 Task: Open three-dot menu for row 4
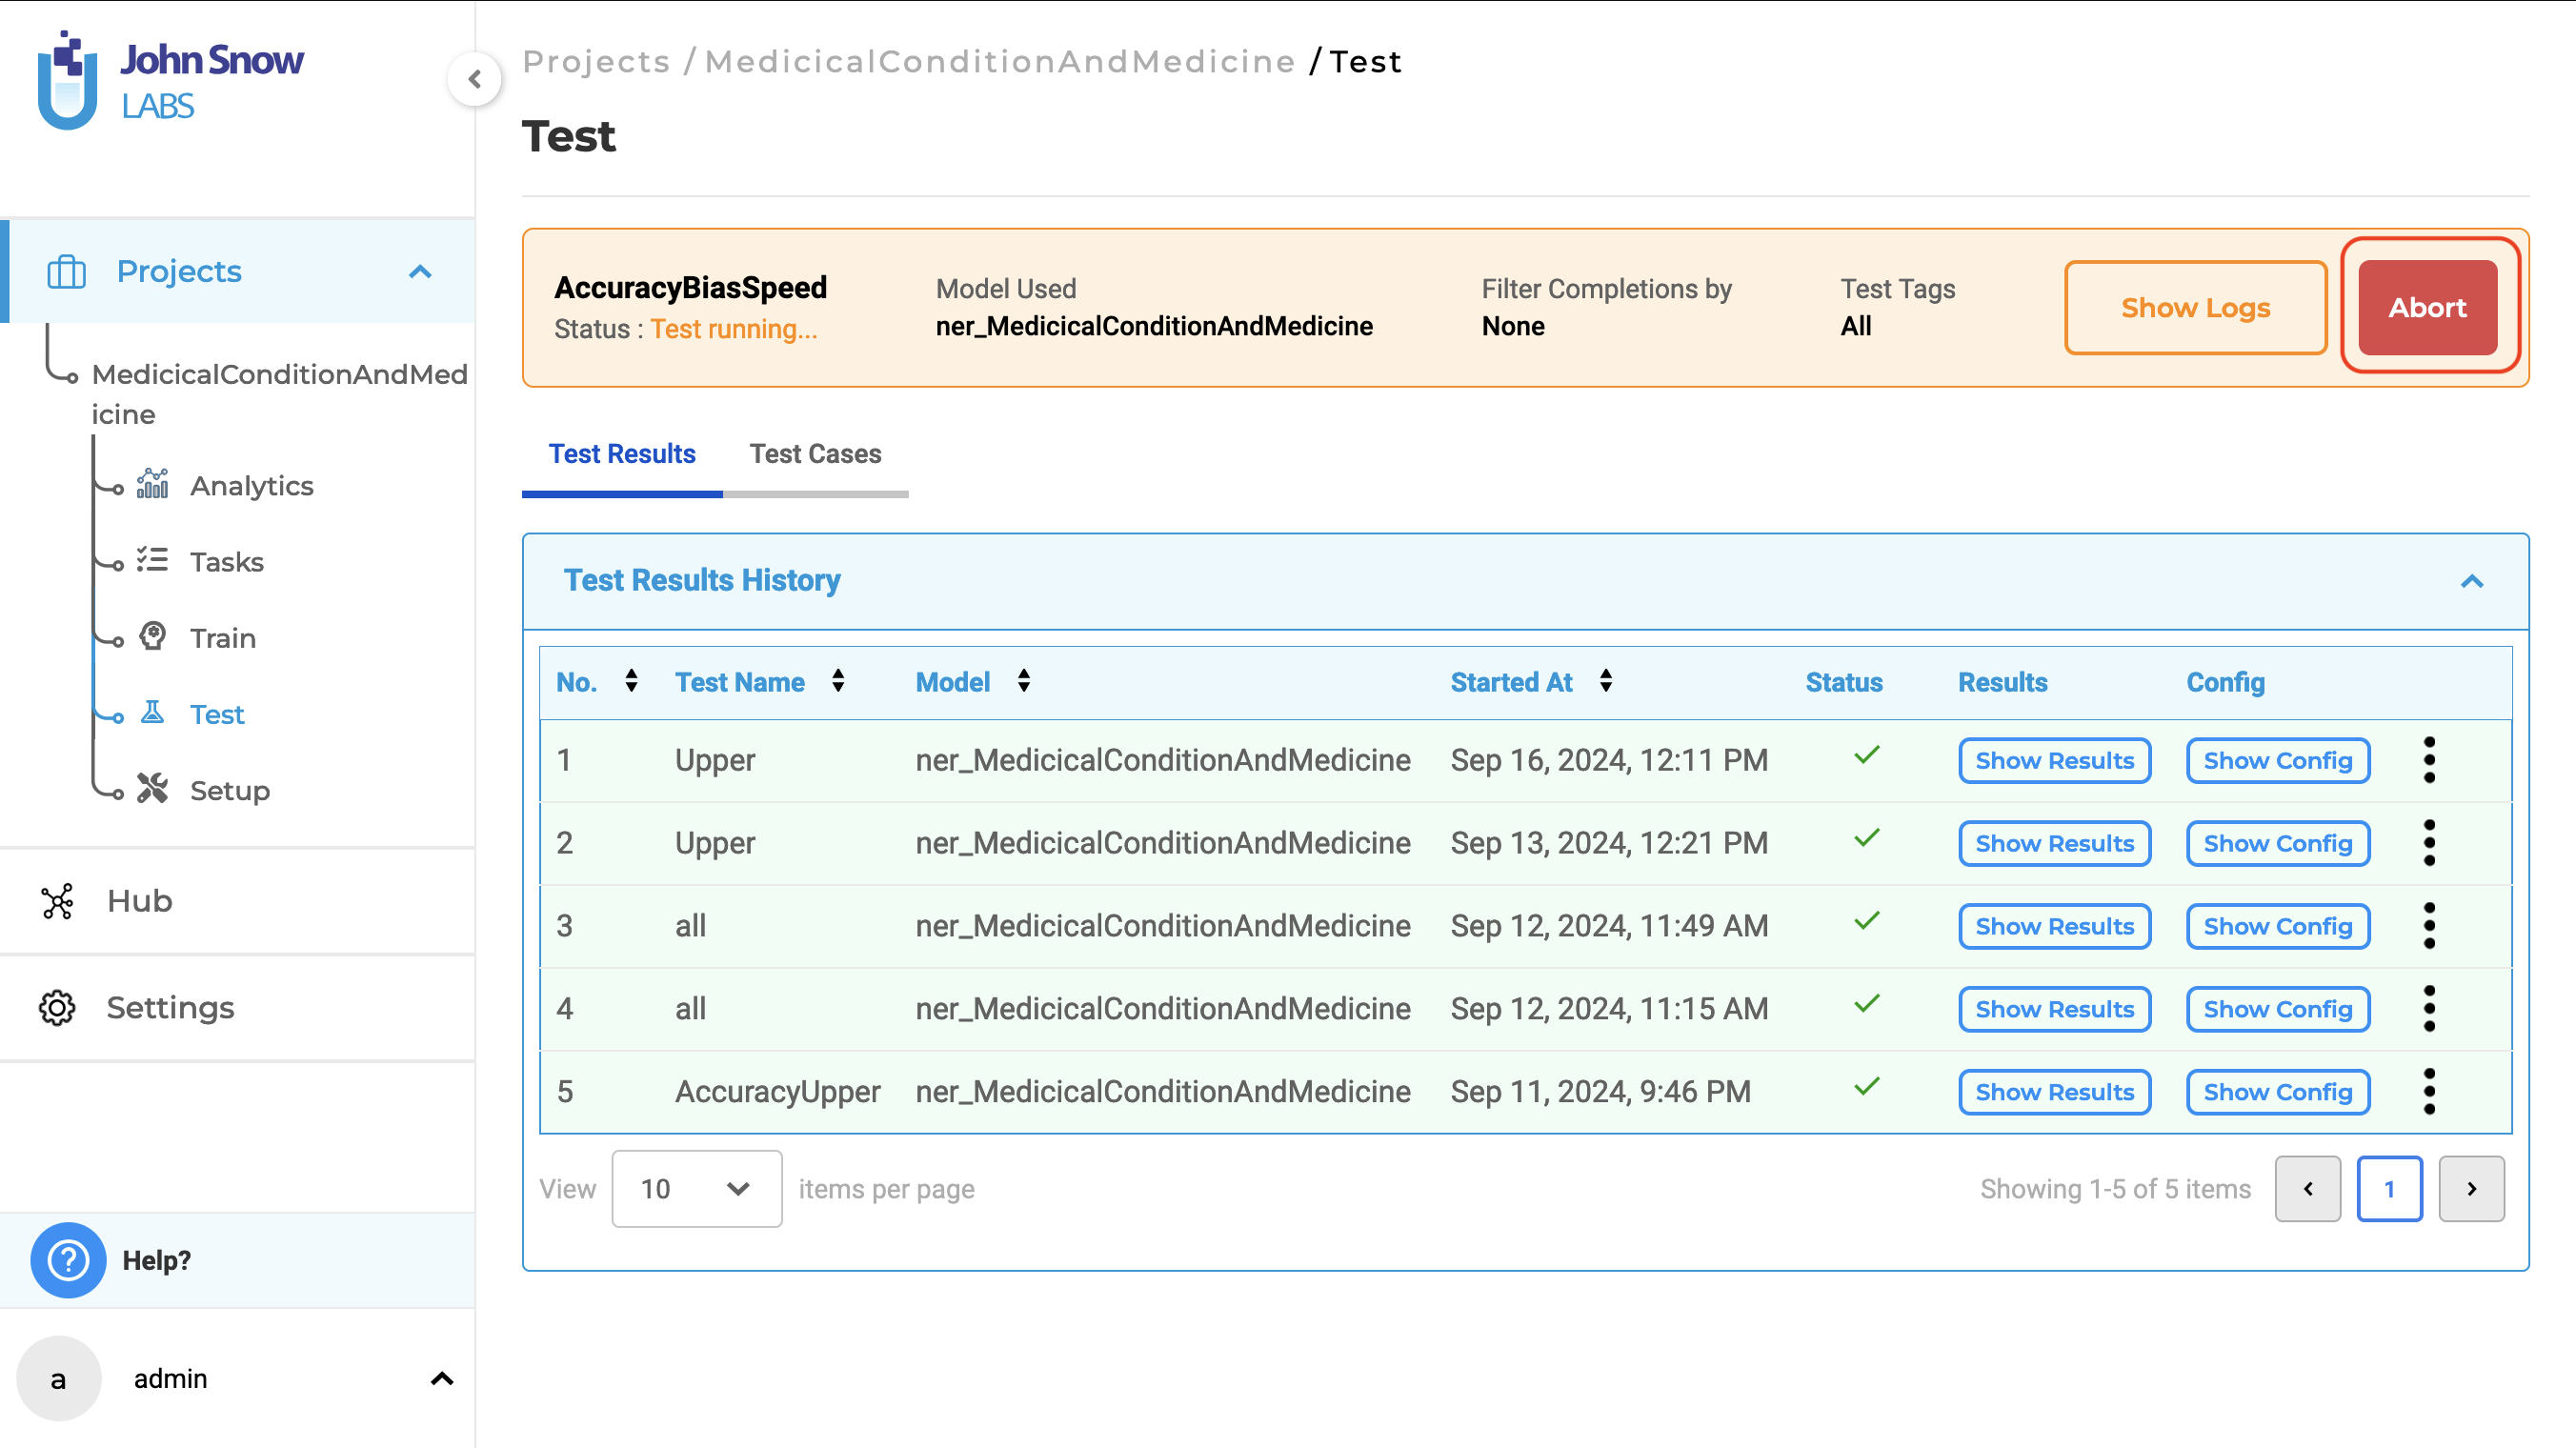pos(2429,1009)
